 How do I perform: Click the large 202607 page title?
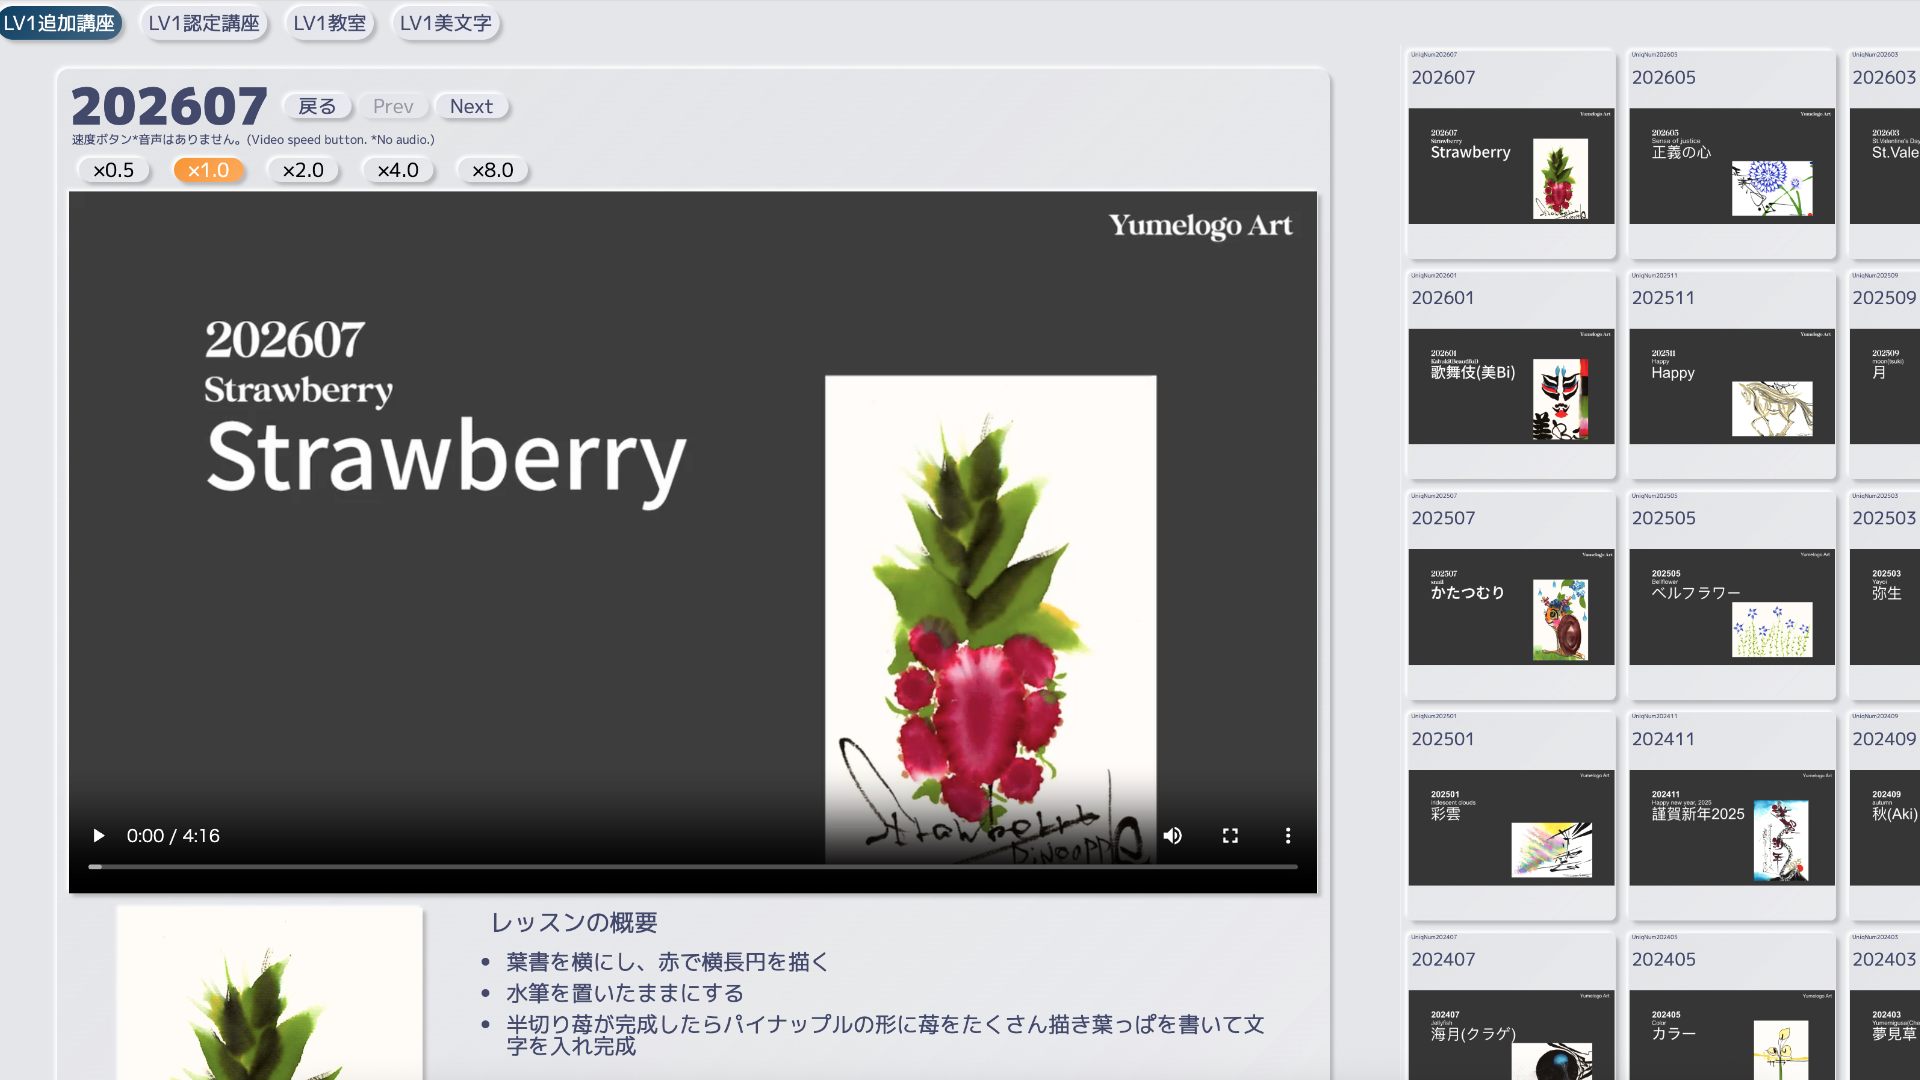point(169,106)
